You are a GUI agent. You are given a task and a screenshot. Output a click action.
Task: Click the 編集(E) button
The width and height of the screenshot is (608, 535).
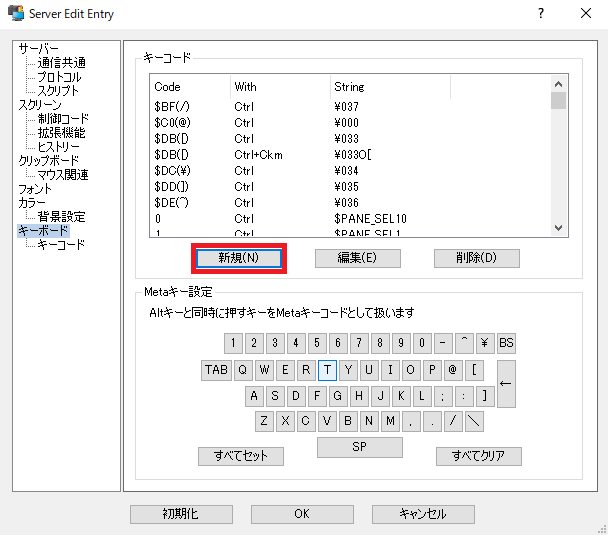coord(358,258)
